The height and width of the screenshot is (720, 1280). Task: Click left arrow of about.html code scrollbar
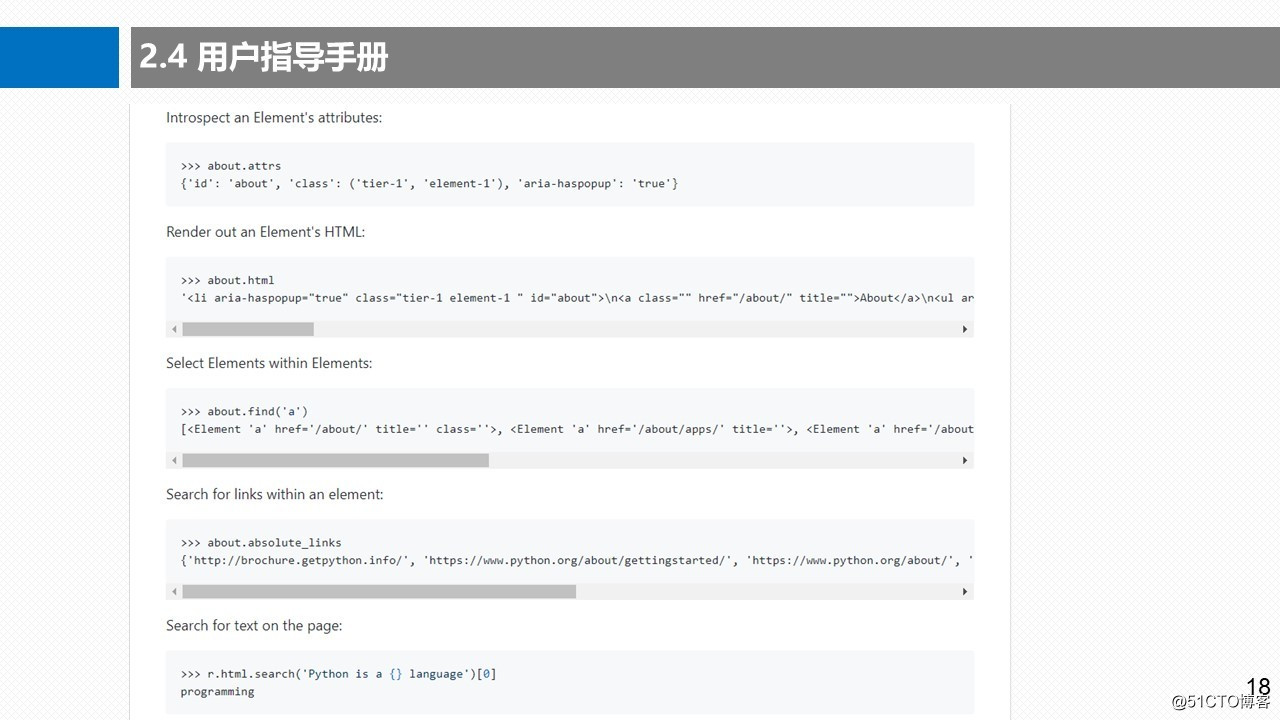click(x=174, y=329)
